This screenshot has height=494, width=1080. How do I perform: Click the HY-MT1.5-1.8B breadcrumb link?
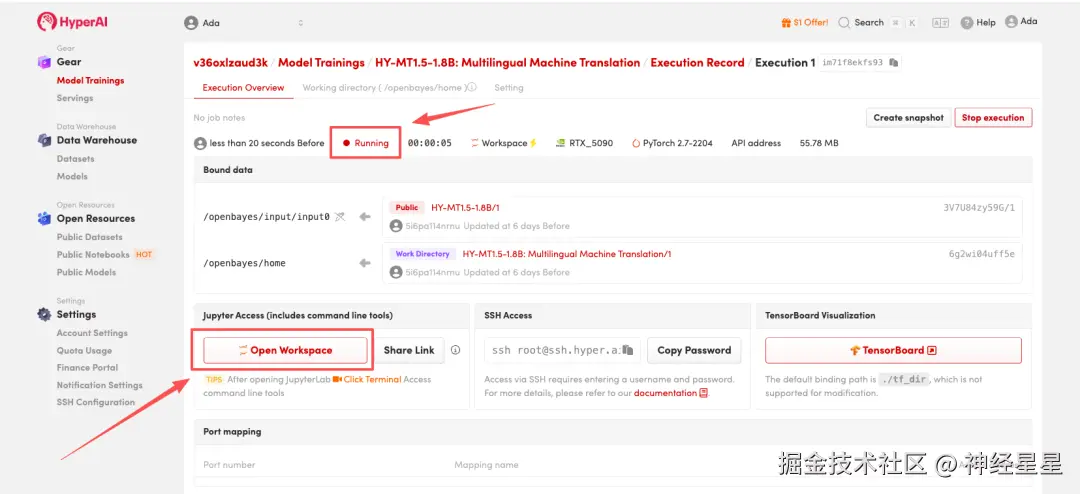[x=508, y=63]
